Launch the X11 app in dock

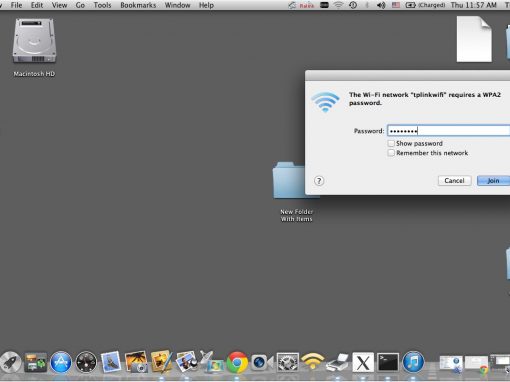click(363, 362)
